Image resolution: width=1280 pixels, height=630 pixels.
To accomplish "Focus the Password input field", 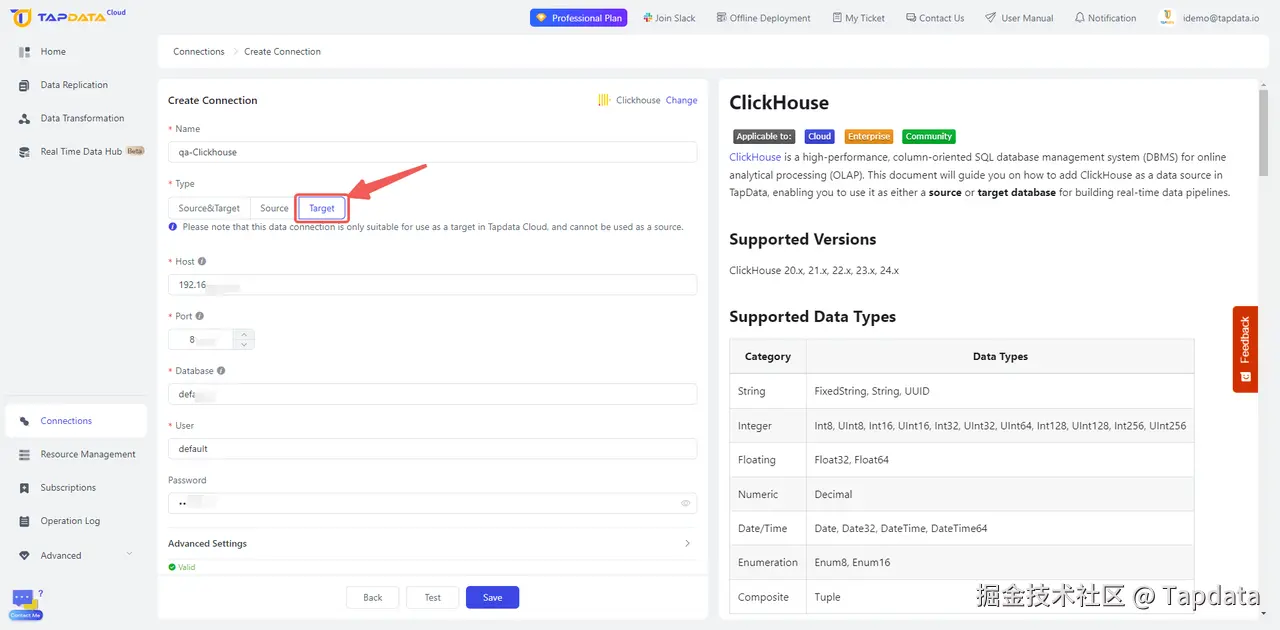I will click(432, 503).
